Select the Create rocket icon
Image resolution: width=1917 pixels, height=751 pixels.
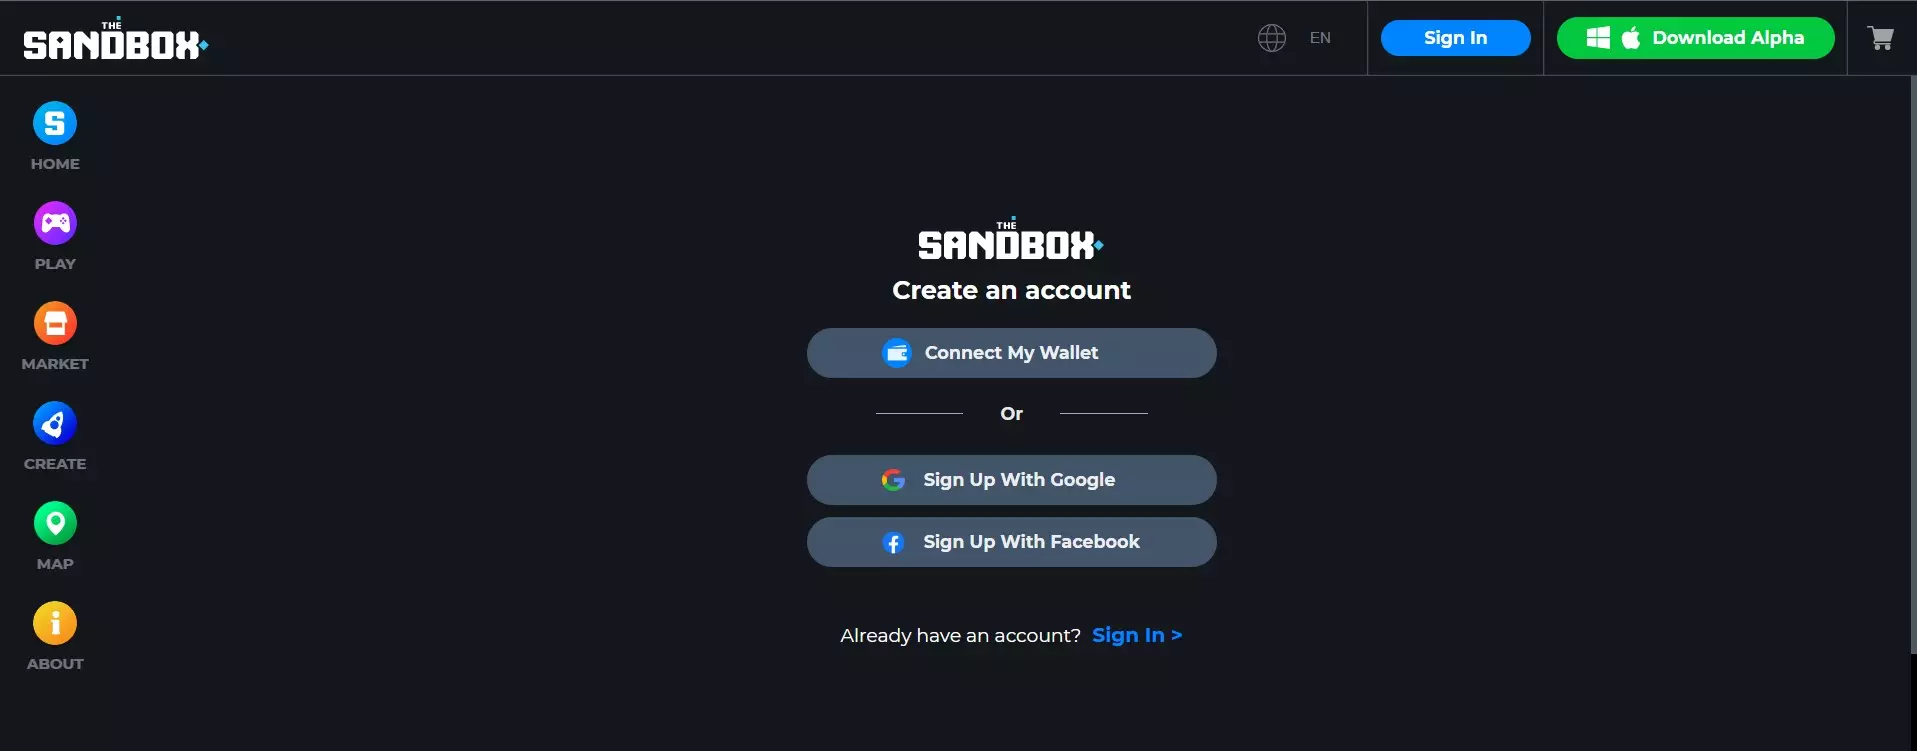point(55,423)
